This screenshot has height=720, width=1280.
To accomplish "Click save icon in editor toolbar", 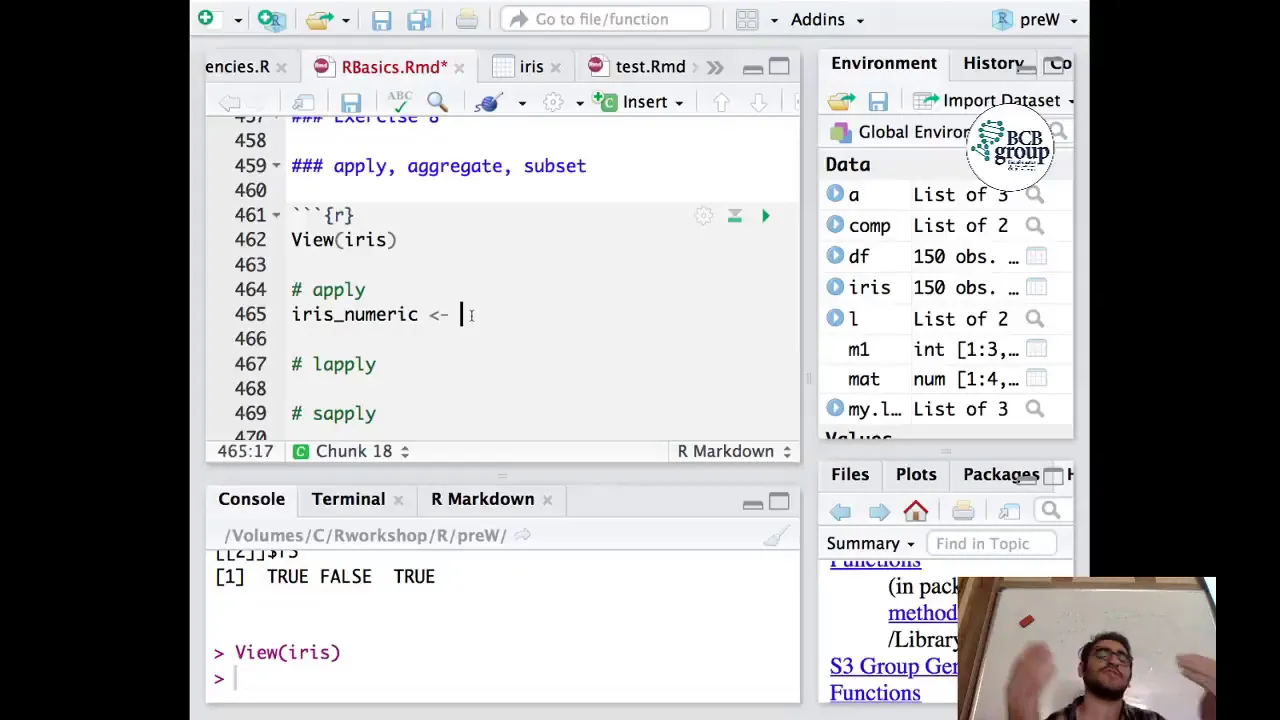I will [x=350, y=102].
